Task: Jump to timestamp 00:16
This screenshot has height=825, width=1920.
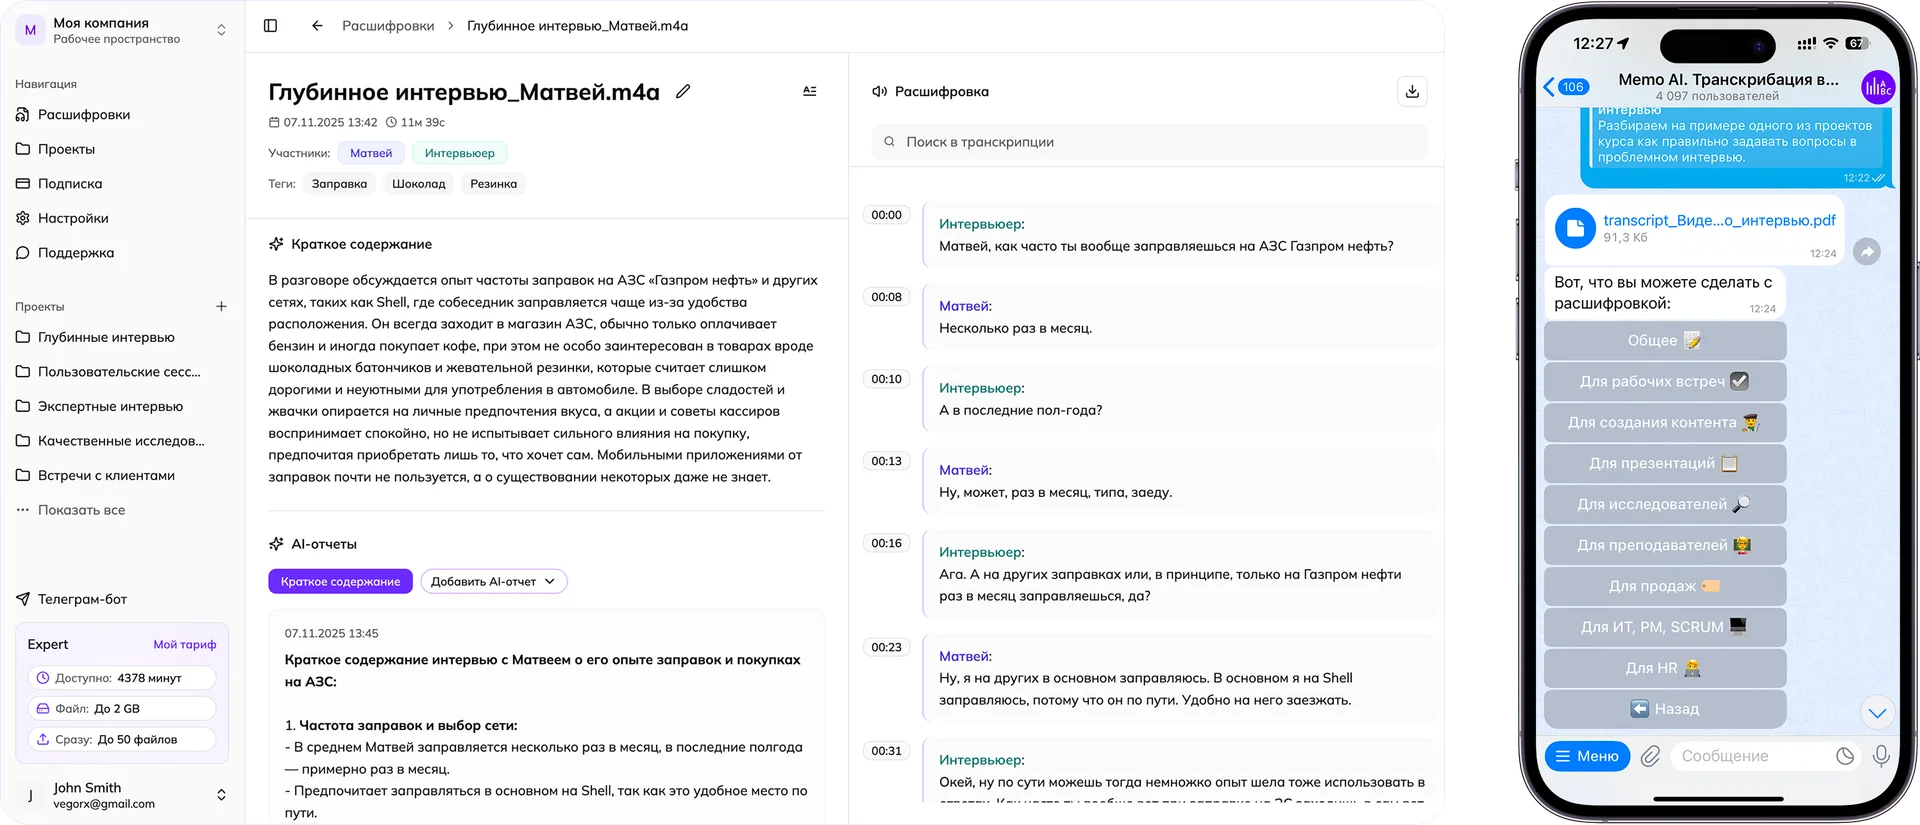Action: (x=886, y=543)
